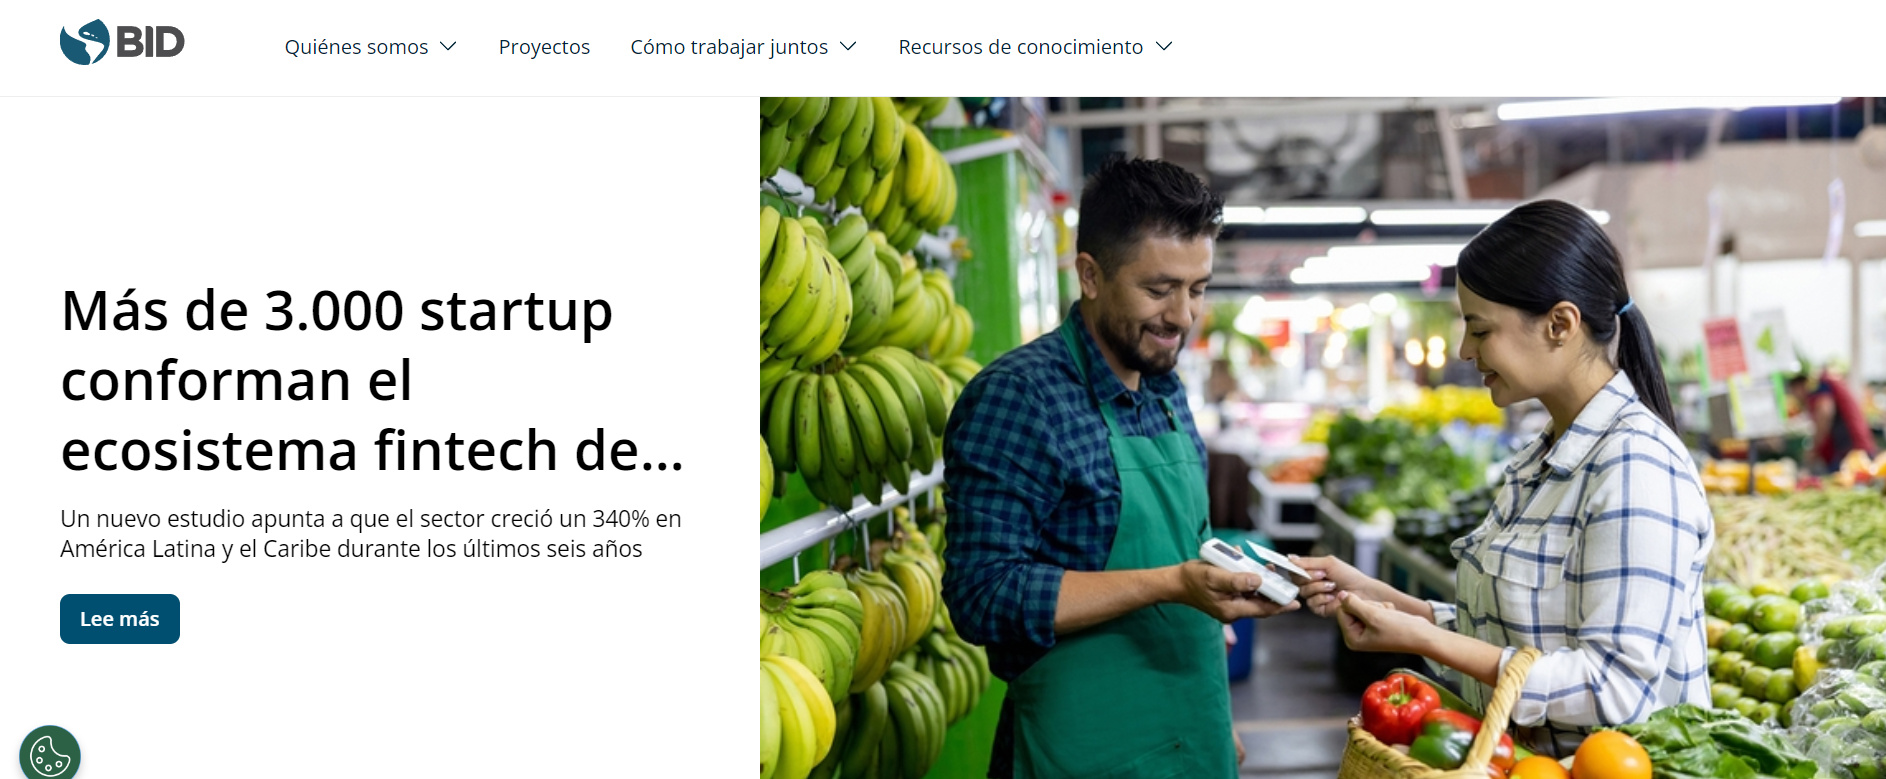Open the fintech startup headline
This screenshot has height=779, width=1886.
pyautogui.click(x=372, y=380)
